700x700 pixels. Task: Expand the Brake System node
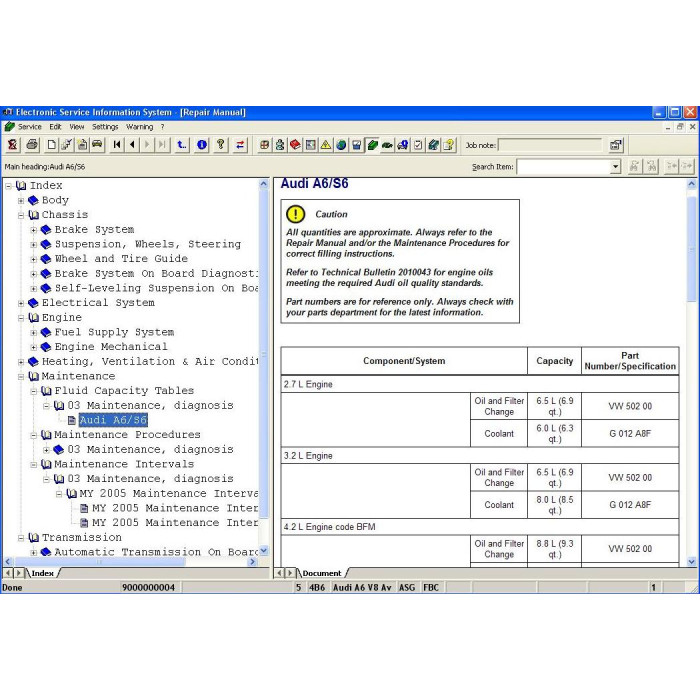point(34,230)
